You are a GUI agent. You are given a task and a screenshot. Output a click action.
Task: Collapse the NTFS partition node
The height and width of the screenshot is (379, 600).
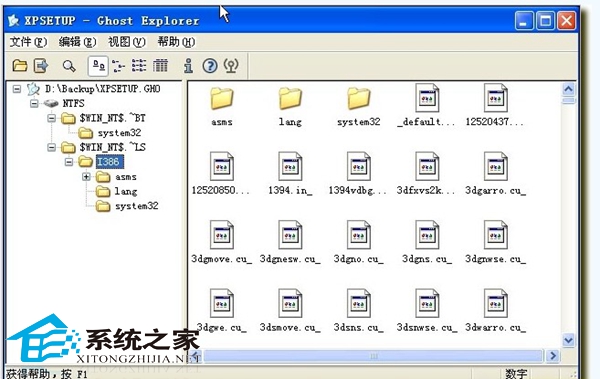coord(34,103)
